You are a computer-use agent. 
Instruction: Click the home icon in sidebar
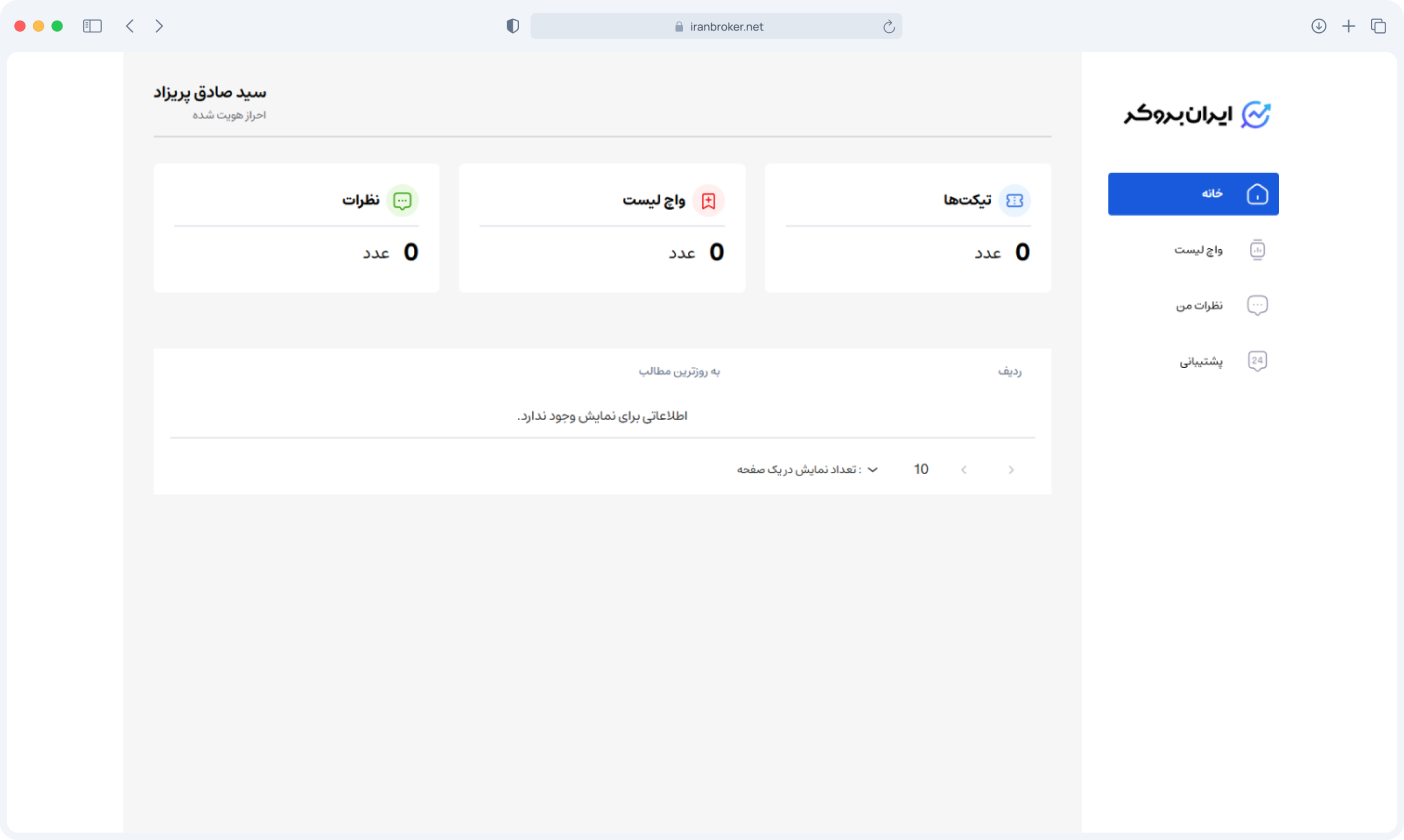(1257, 194)
